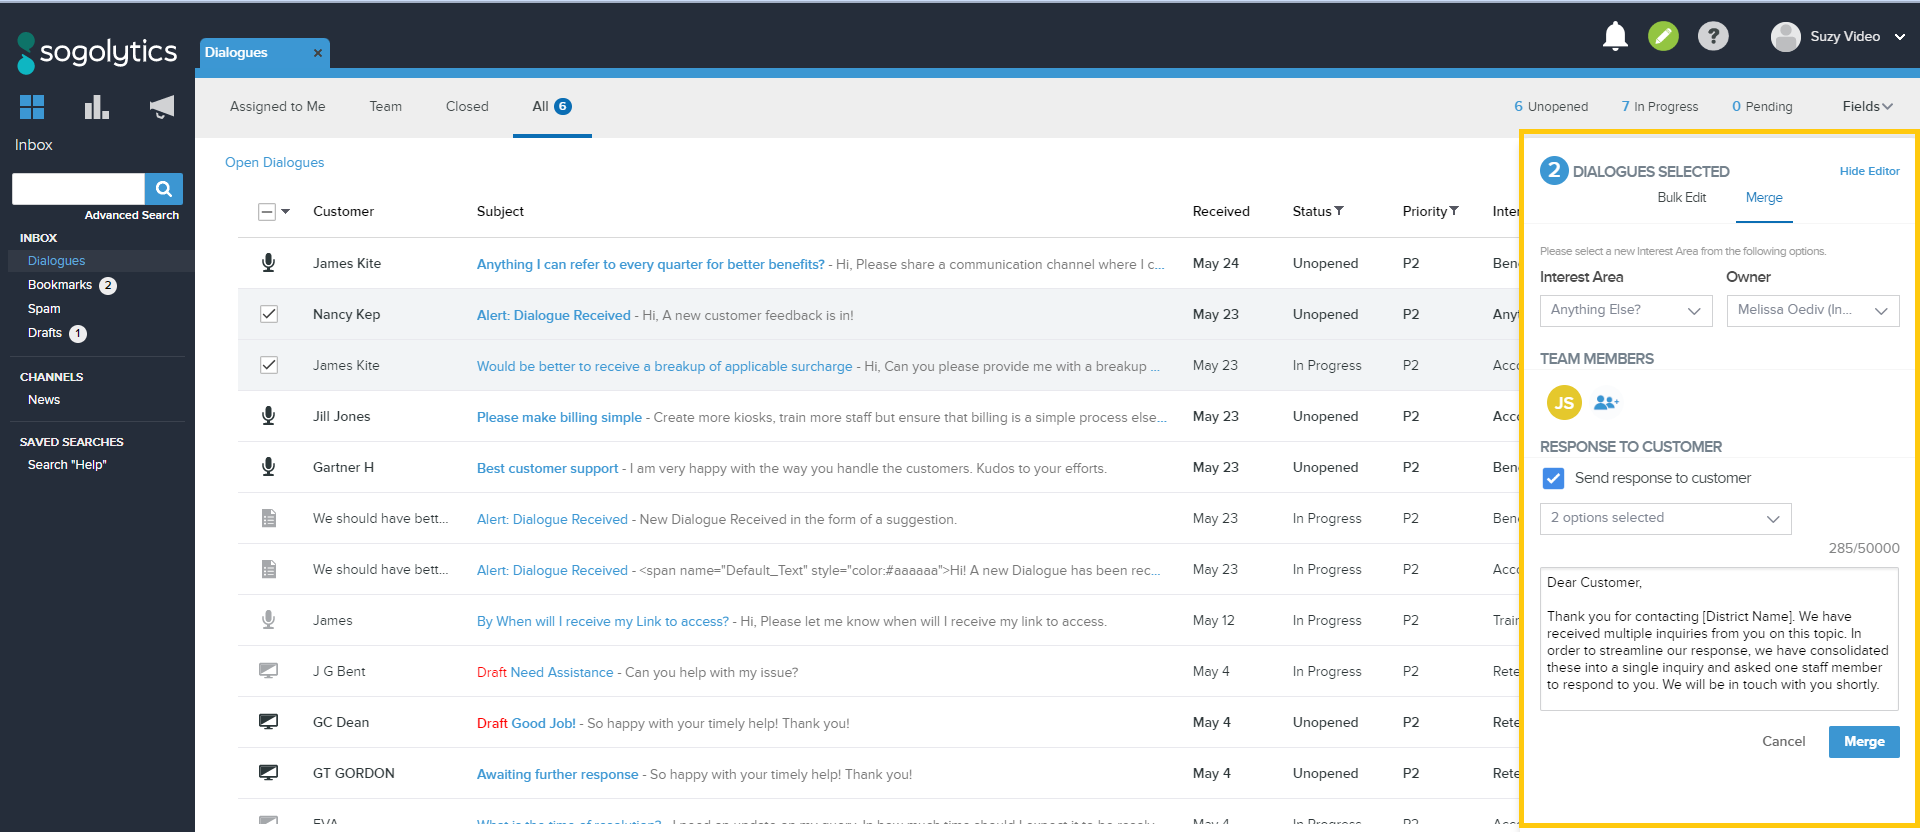
Task: Click the megaphone announcements icon
Action: coord(161,107)
